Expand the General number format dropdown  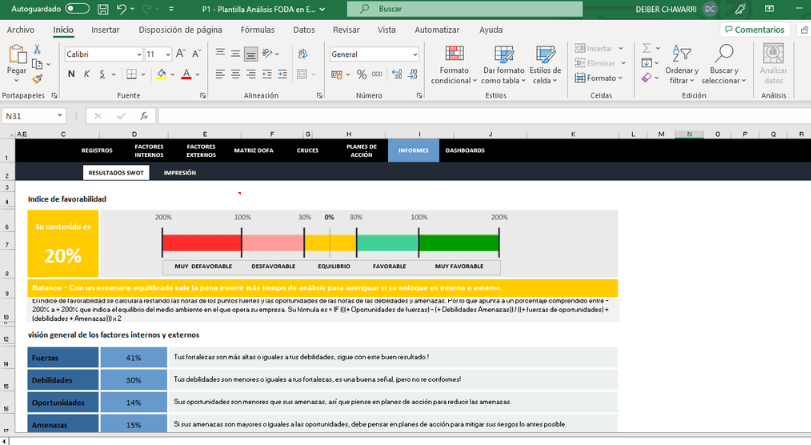coord(415,54)
